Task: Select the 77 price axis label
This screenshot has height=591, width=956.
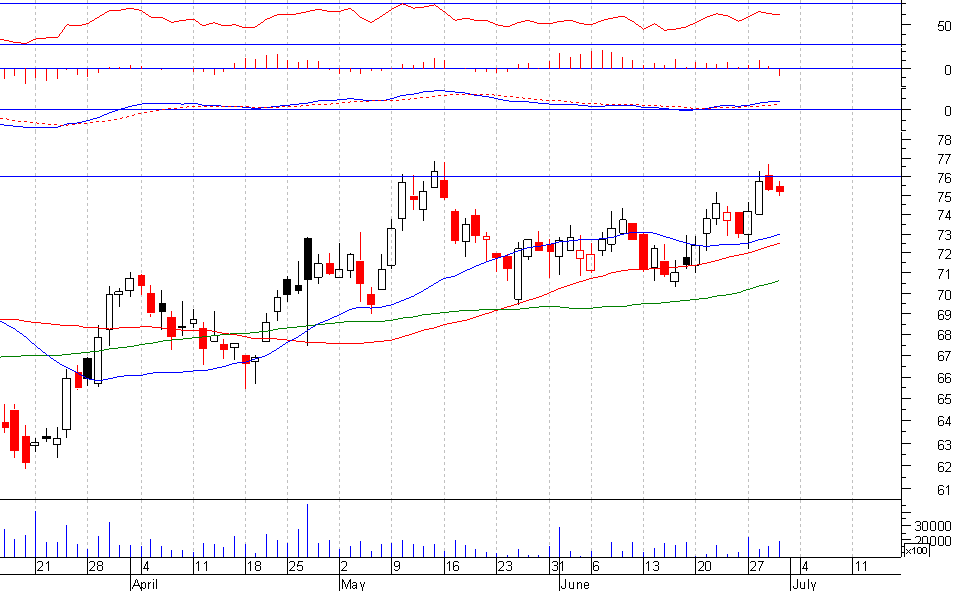Action: (x=944, y=159)
